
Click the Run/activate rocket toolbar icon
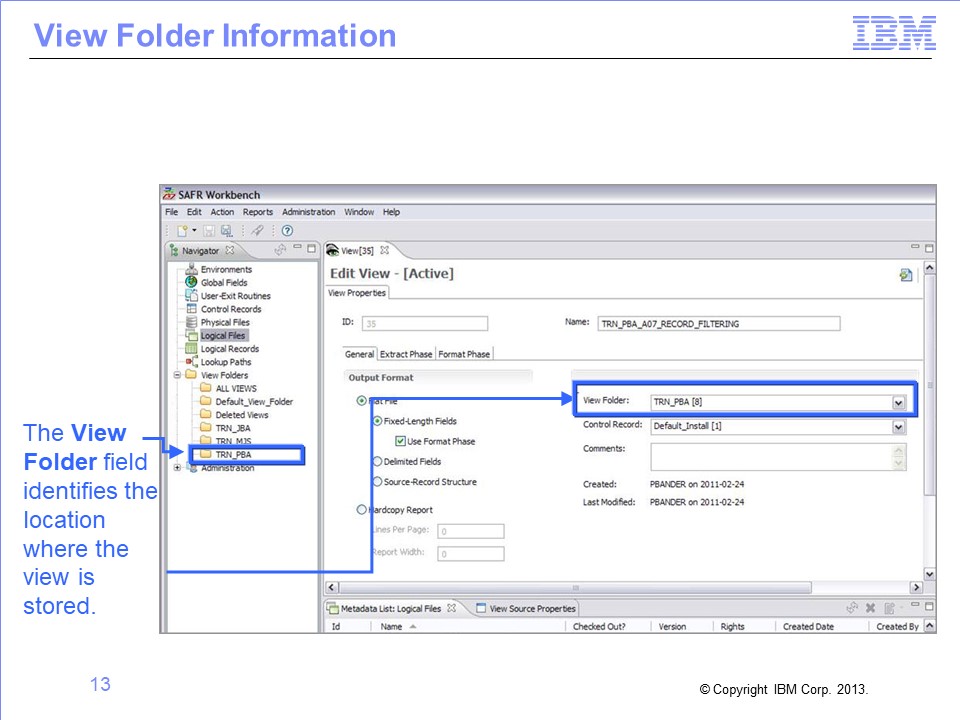pyautogui.click(x=258, y=231)
